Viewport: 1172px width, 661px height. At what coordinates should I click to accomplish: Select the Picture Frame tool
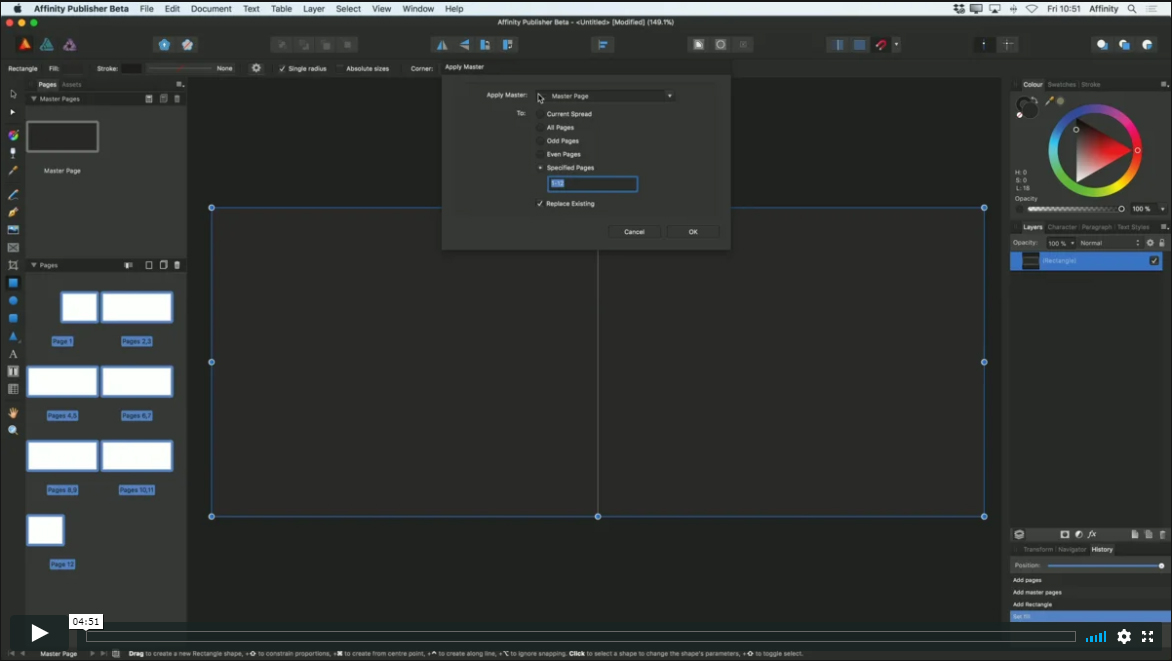click(13, 248)
